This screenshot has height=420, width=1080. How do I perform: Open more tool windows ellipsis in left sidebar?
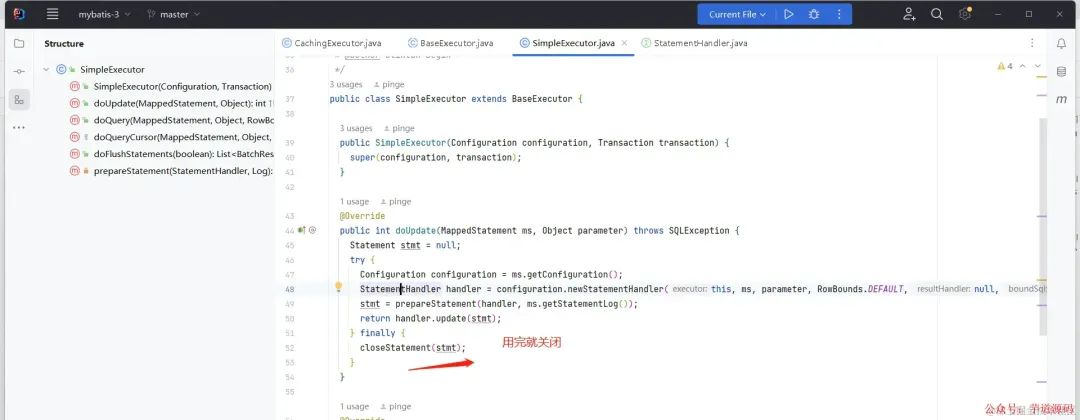19,127
